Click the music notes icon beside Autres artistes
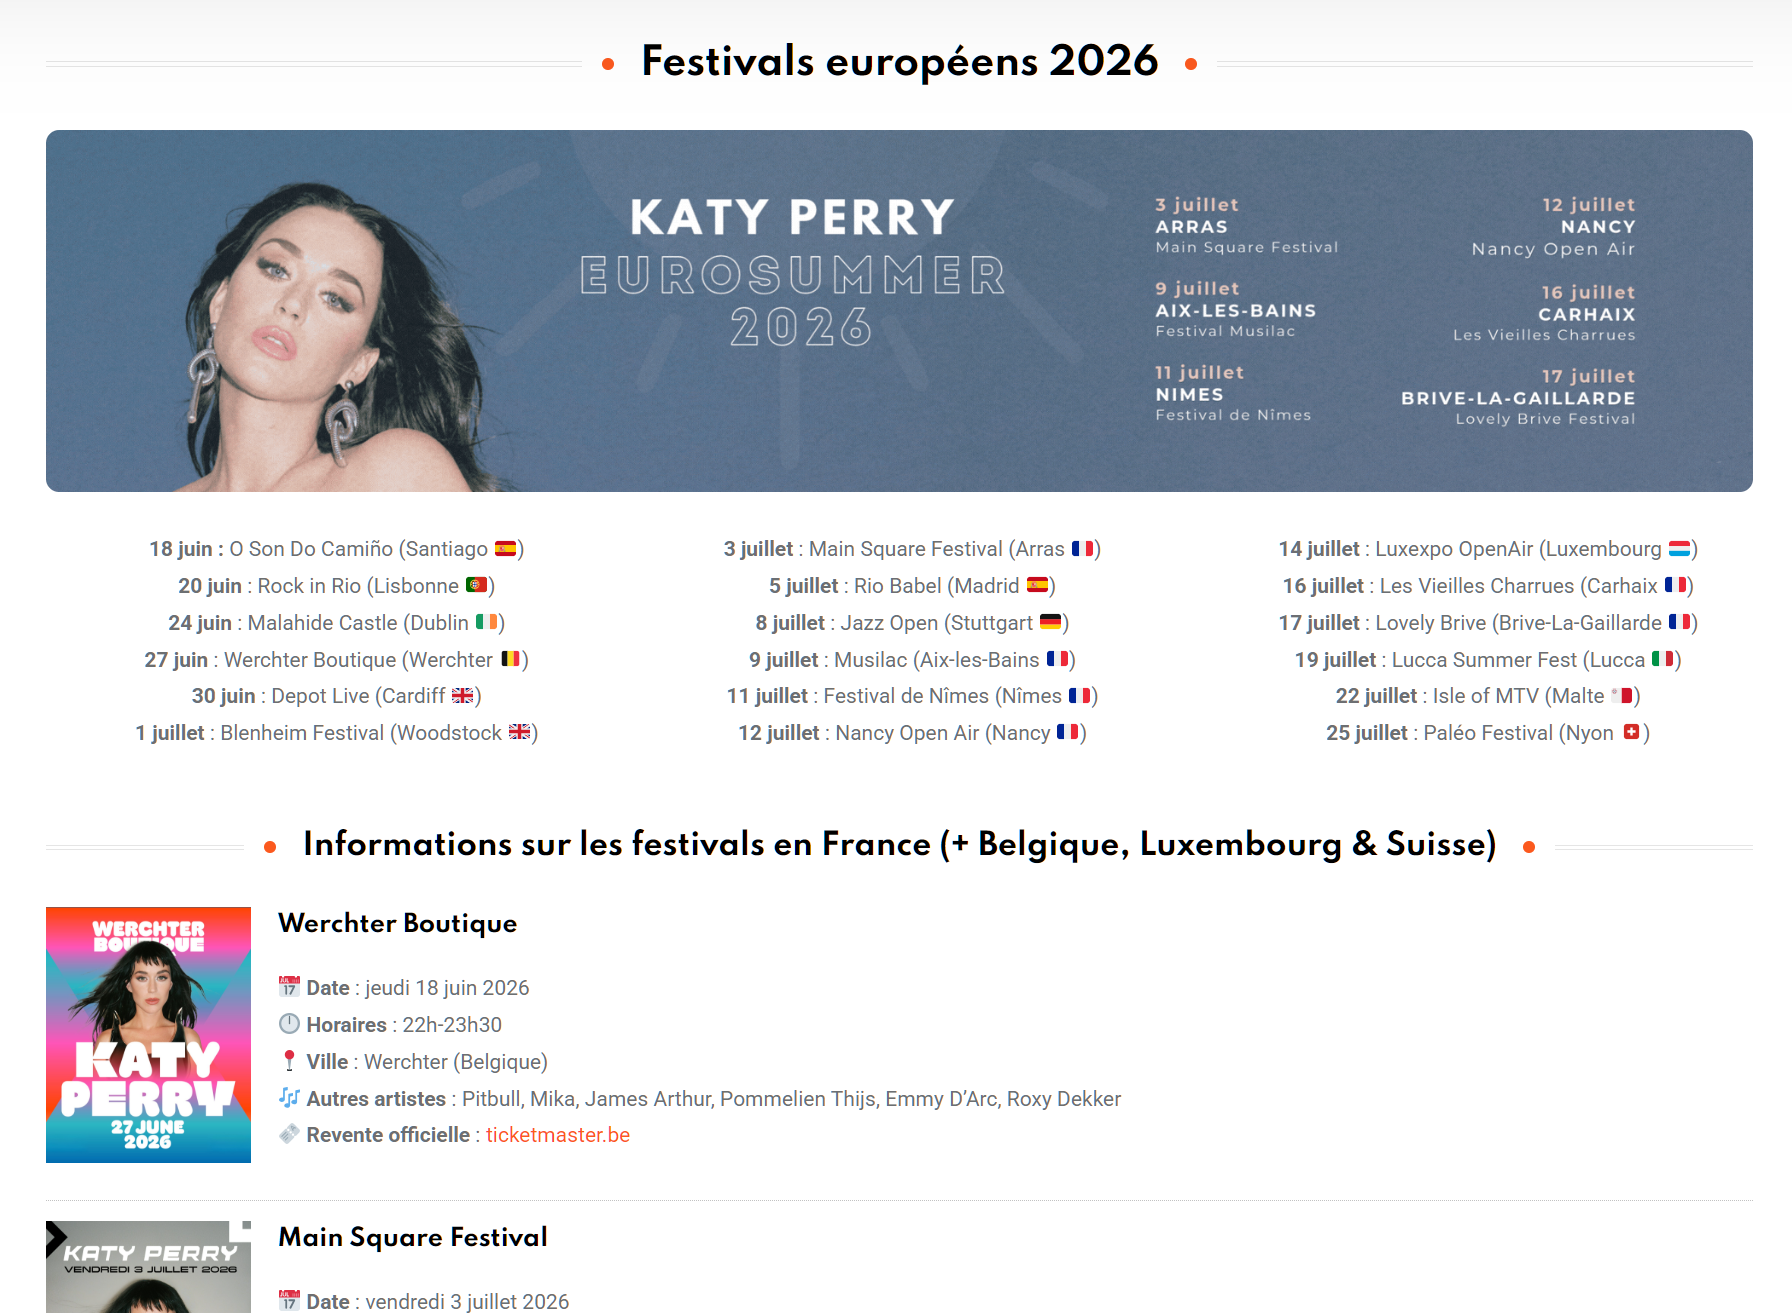Image resolution: width=1792 pixels, height=1313 pixels. point(289,1097)
